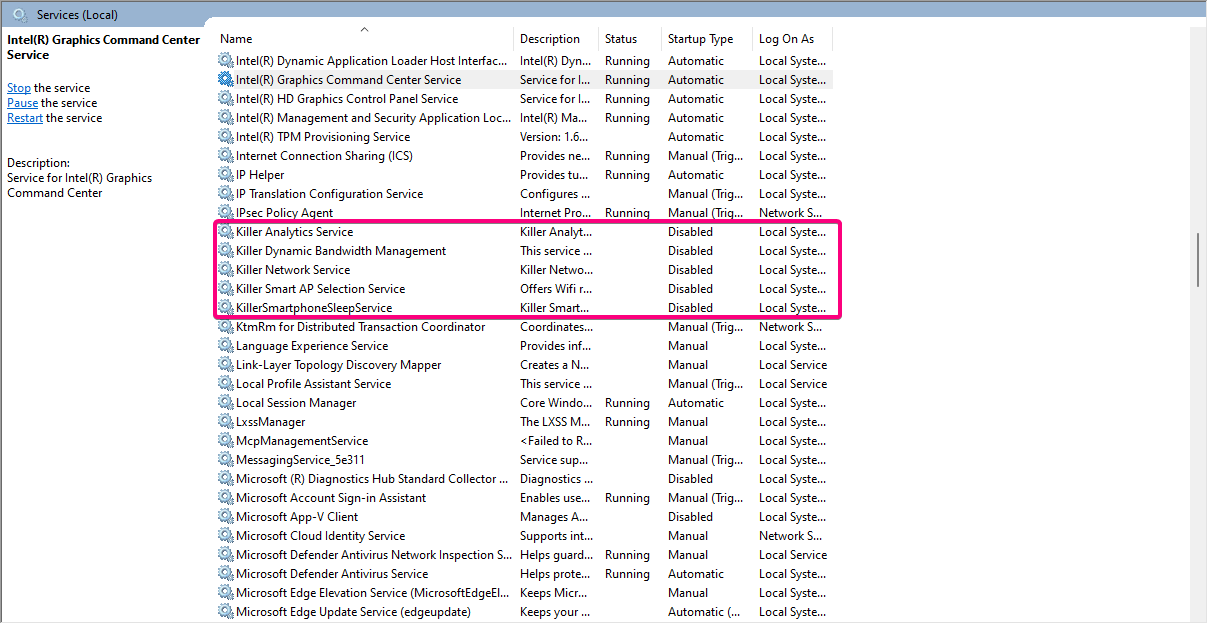Click the Description column header
The image size is (1208, 624).
point(549,39)
